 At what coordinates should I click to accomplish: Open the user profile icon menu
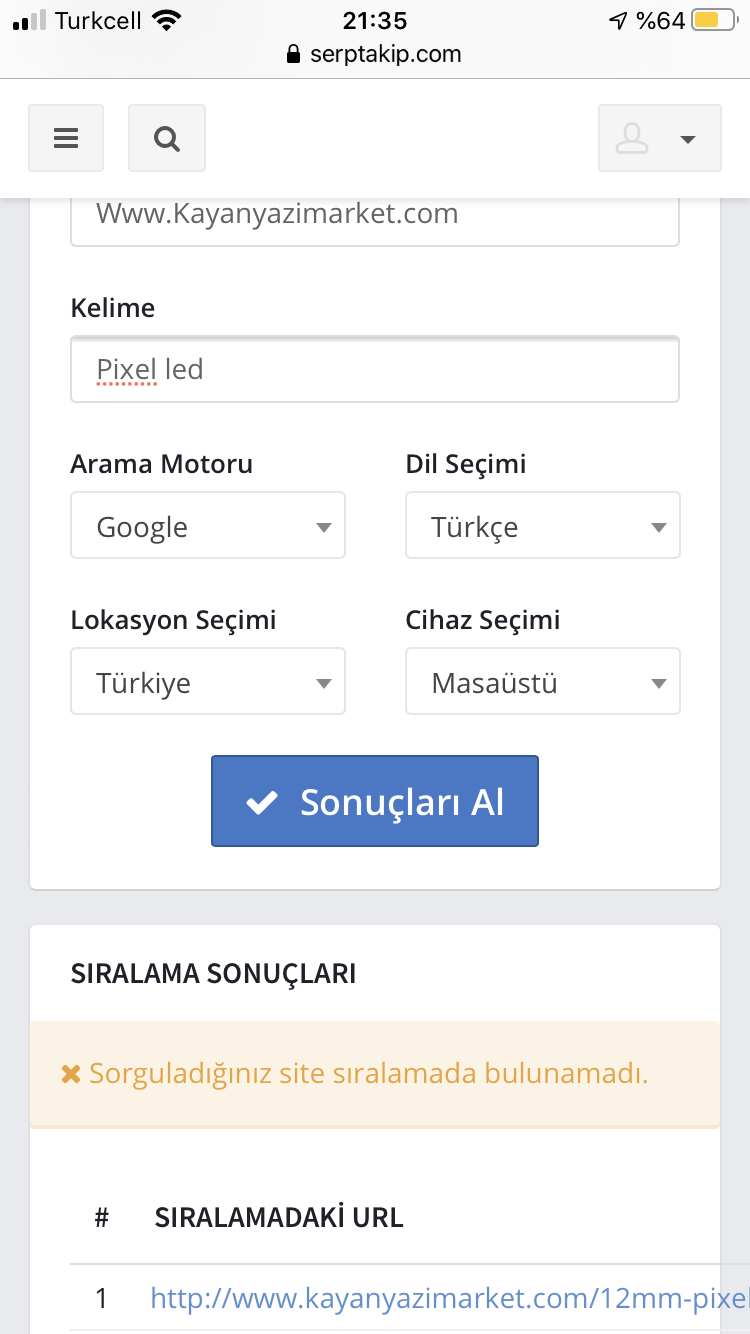point(659,138)
